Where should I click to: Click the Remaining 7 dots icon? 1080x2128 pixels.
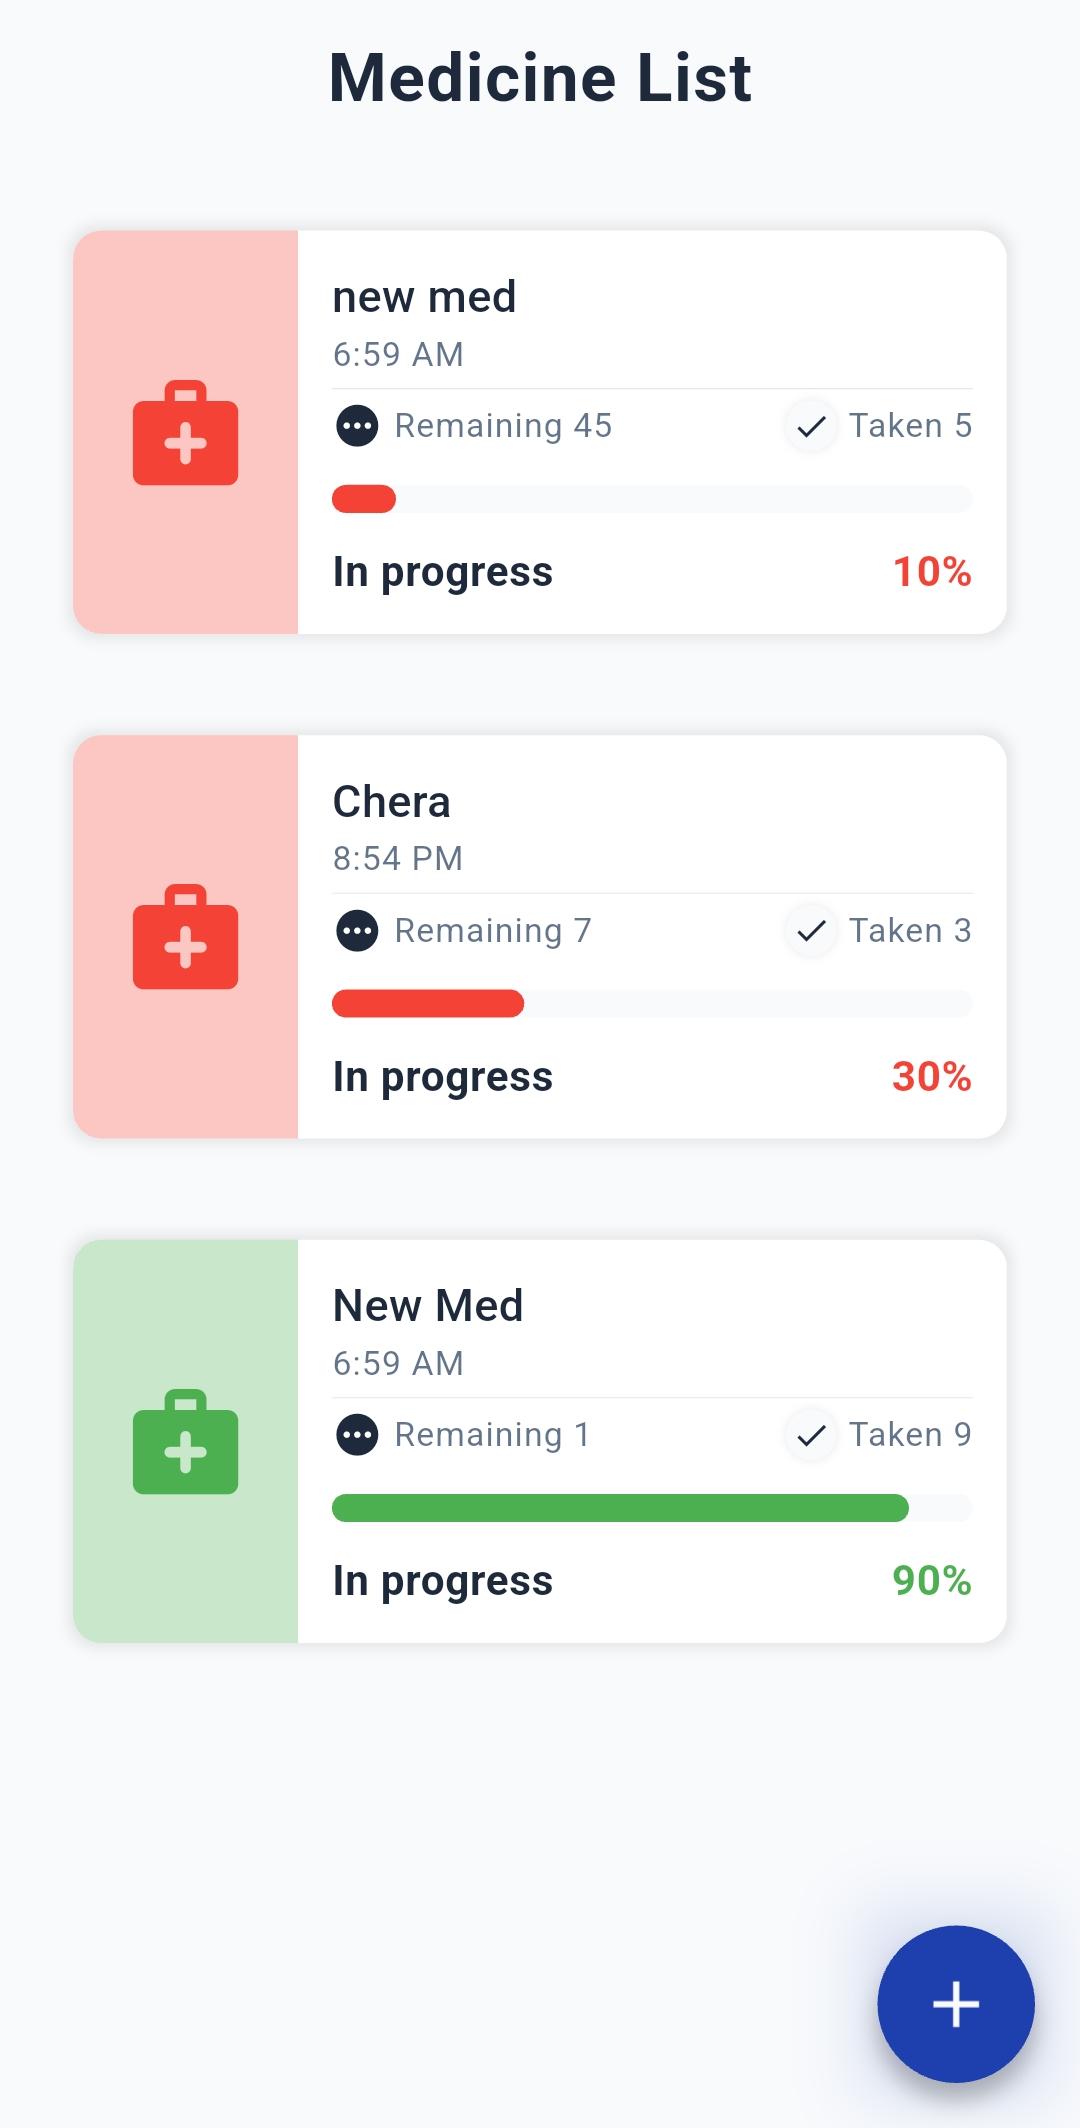[x=357, y=931]
